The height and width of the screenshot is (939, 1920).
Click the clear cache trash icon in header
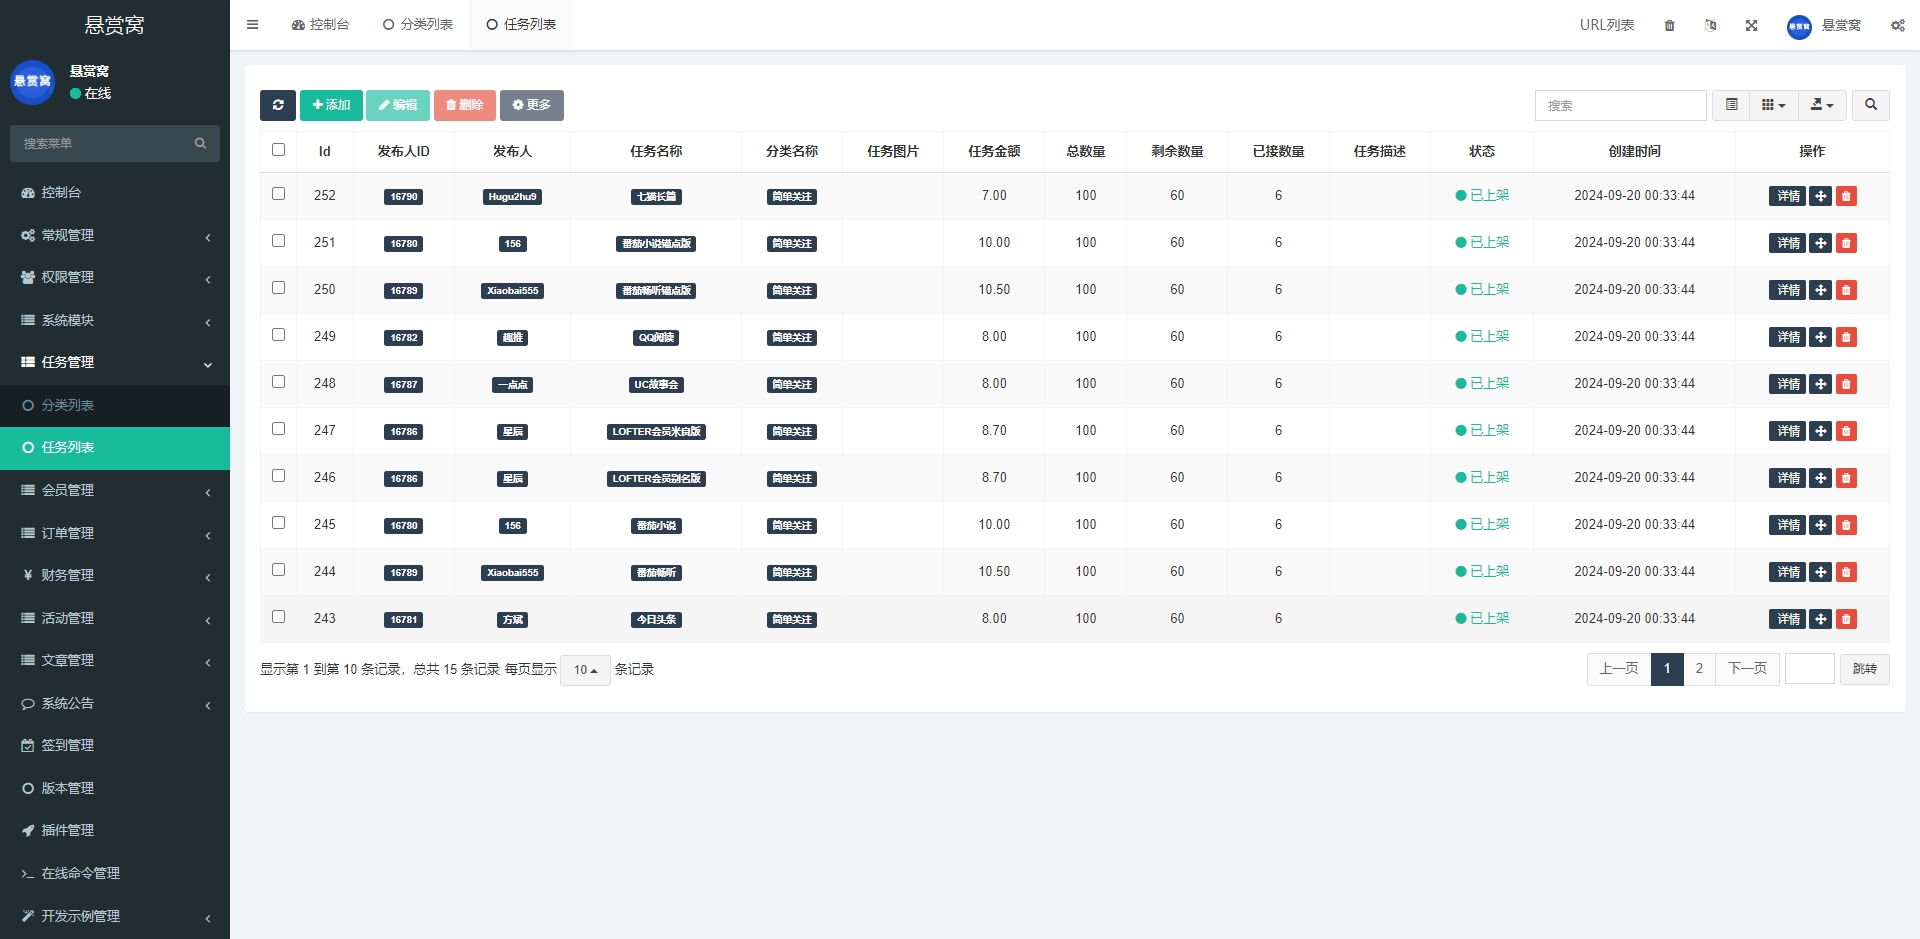coord(1669,25)
